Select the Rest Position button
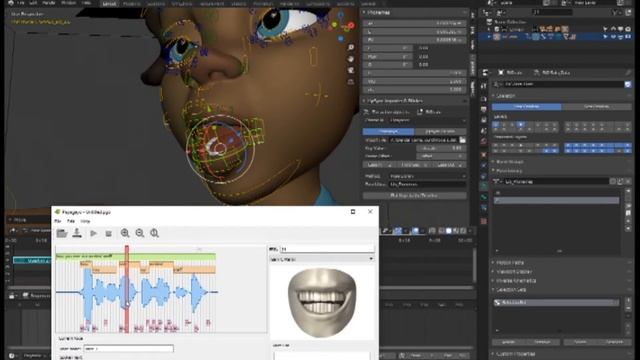The height and width of the screenshot is (360, 640). (596, 107)
